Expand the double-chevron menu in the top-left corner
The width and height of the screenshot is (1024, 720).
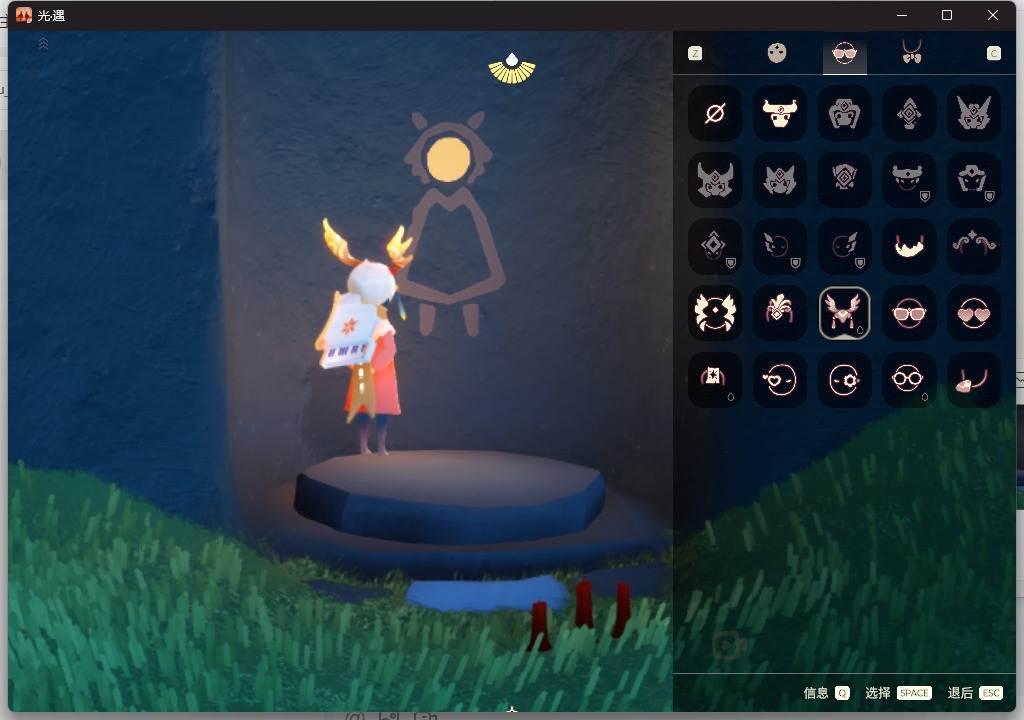[x=43, y=44]
